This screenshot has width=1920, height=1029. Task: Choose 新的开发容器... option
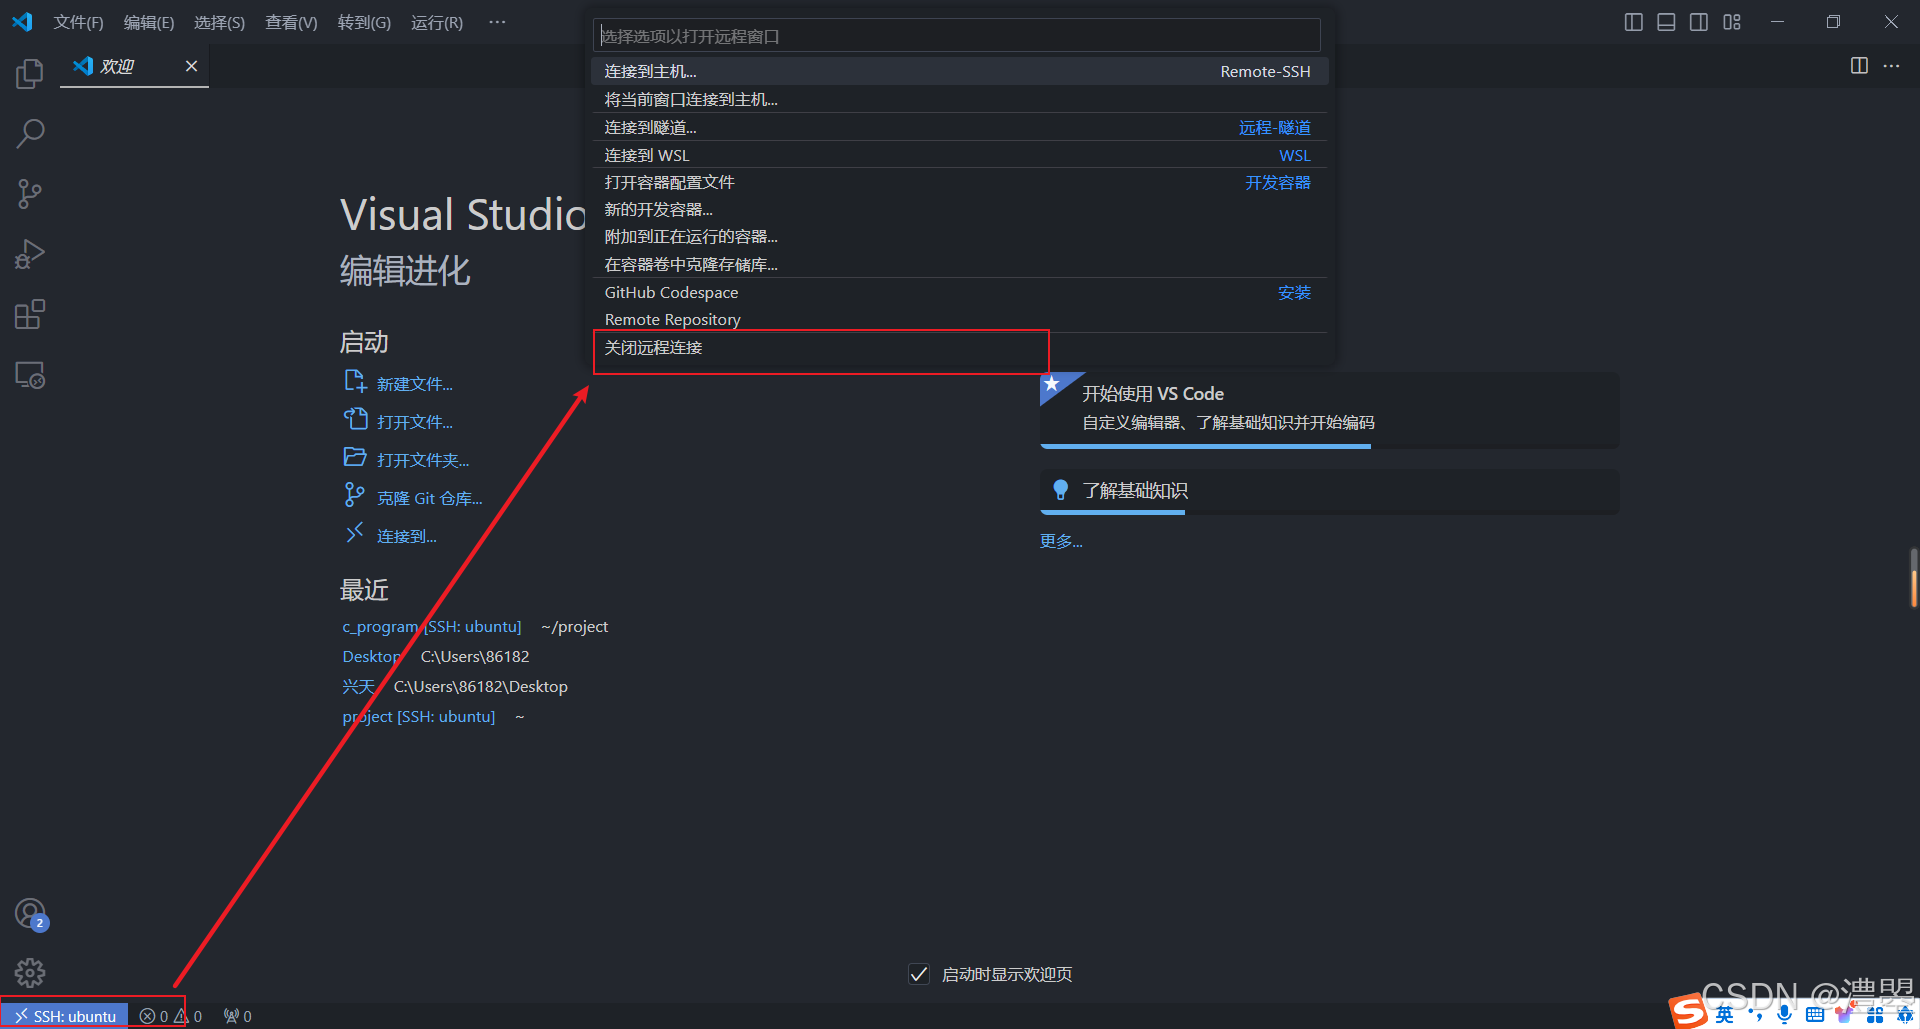(x=959, y=209)
